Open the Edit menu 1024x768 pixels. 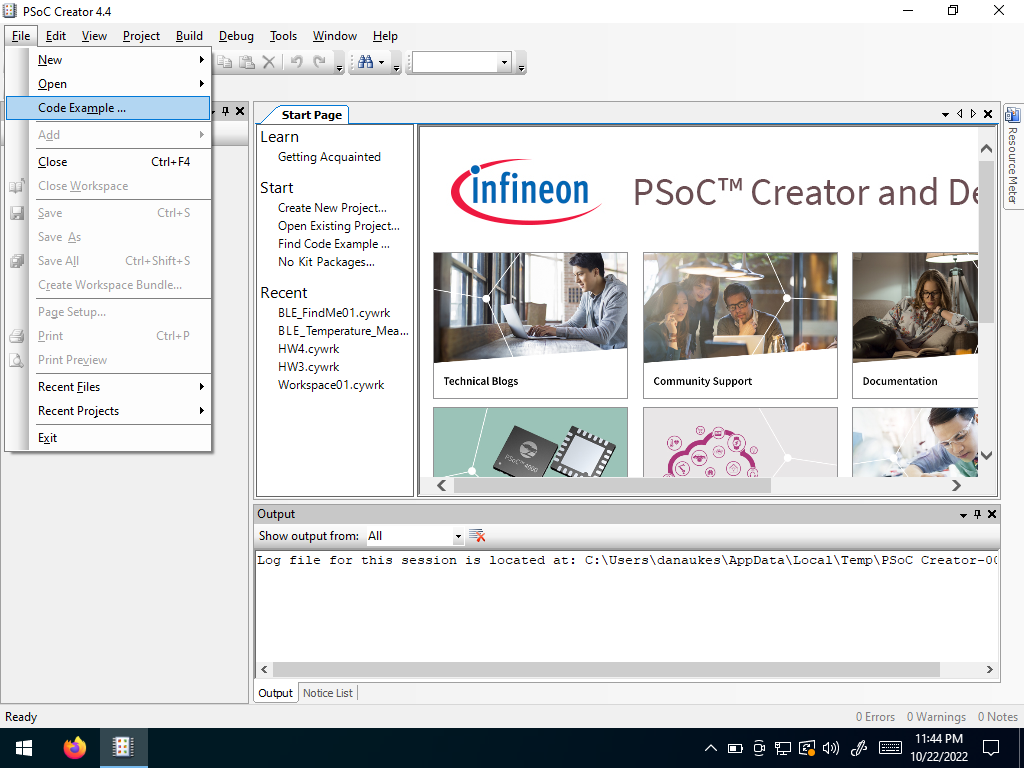pos(56,36)
